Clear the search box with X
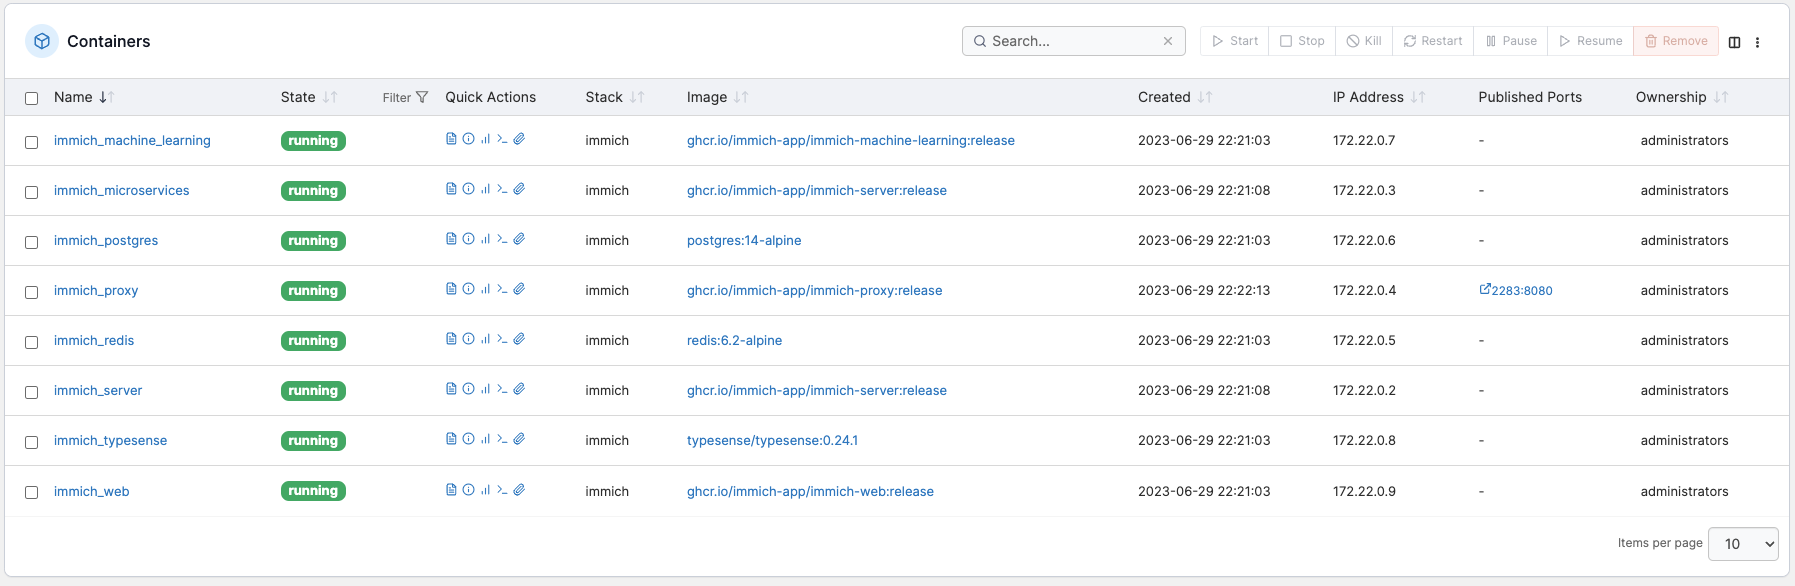Screen dimensions: 1795x586 (1167, 41)
